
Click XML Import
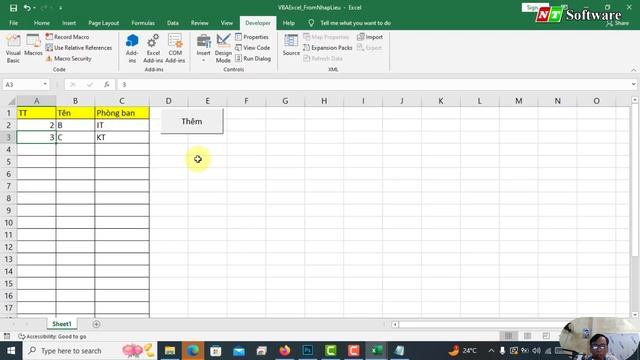[x=370, y=37]
